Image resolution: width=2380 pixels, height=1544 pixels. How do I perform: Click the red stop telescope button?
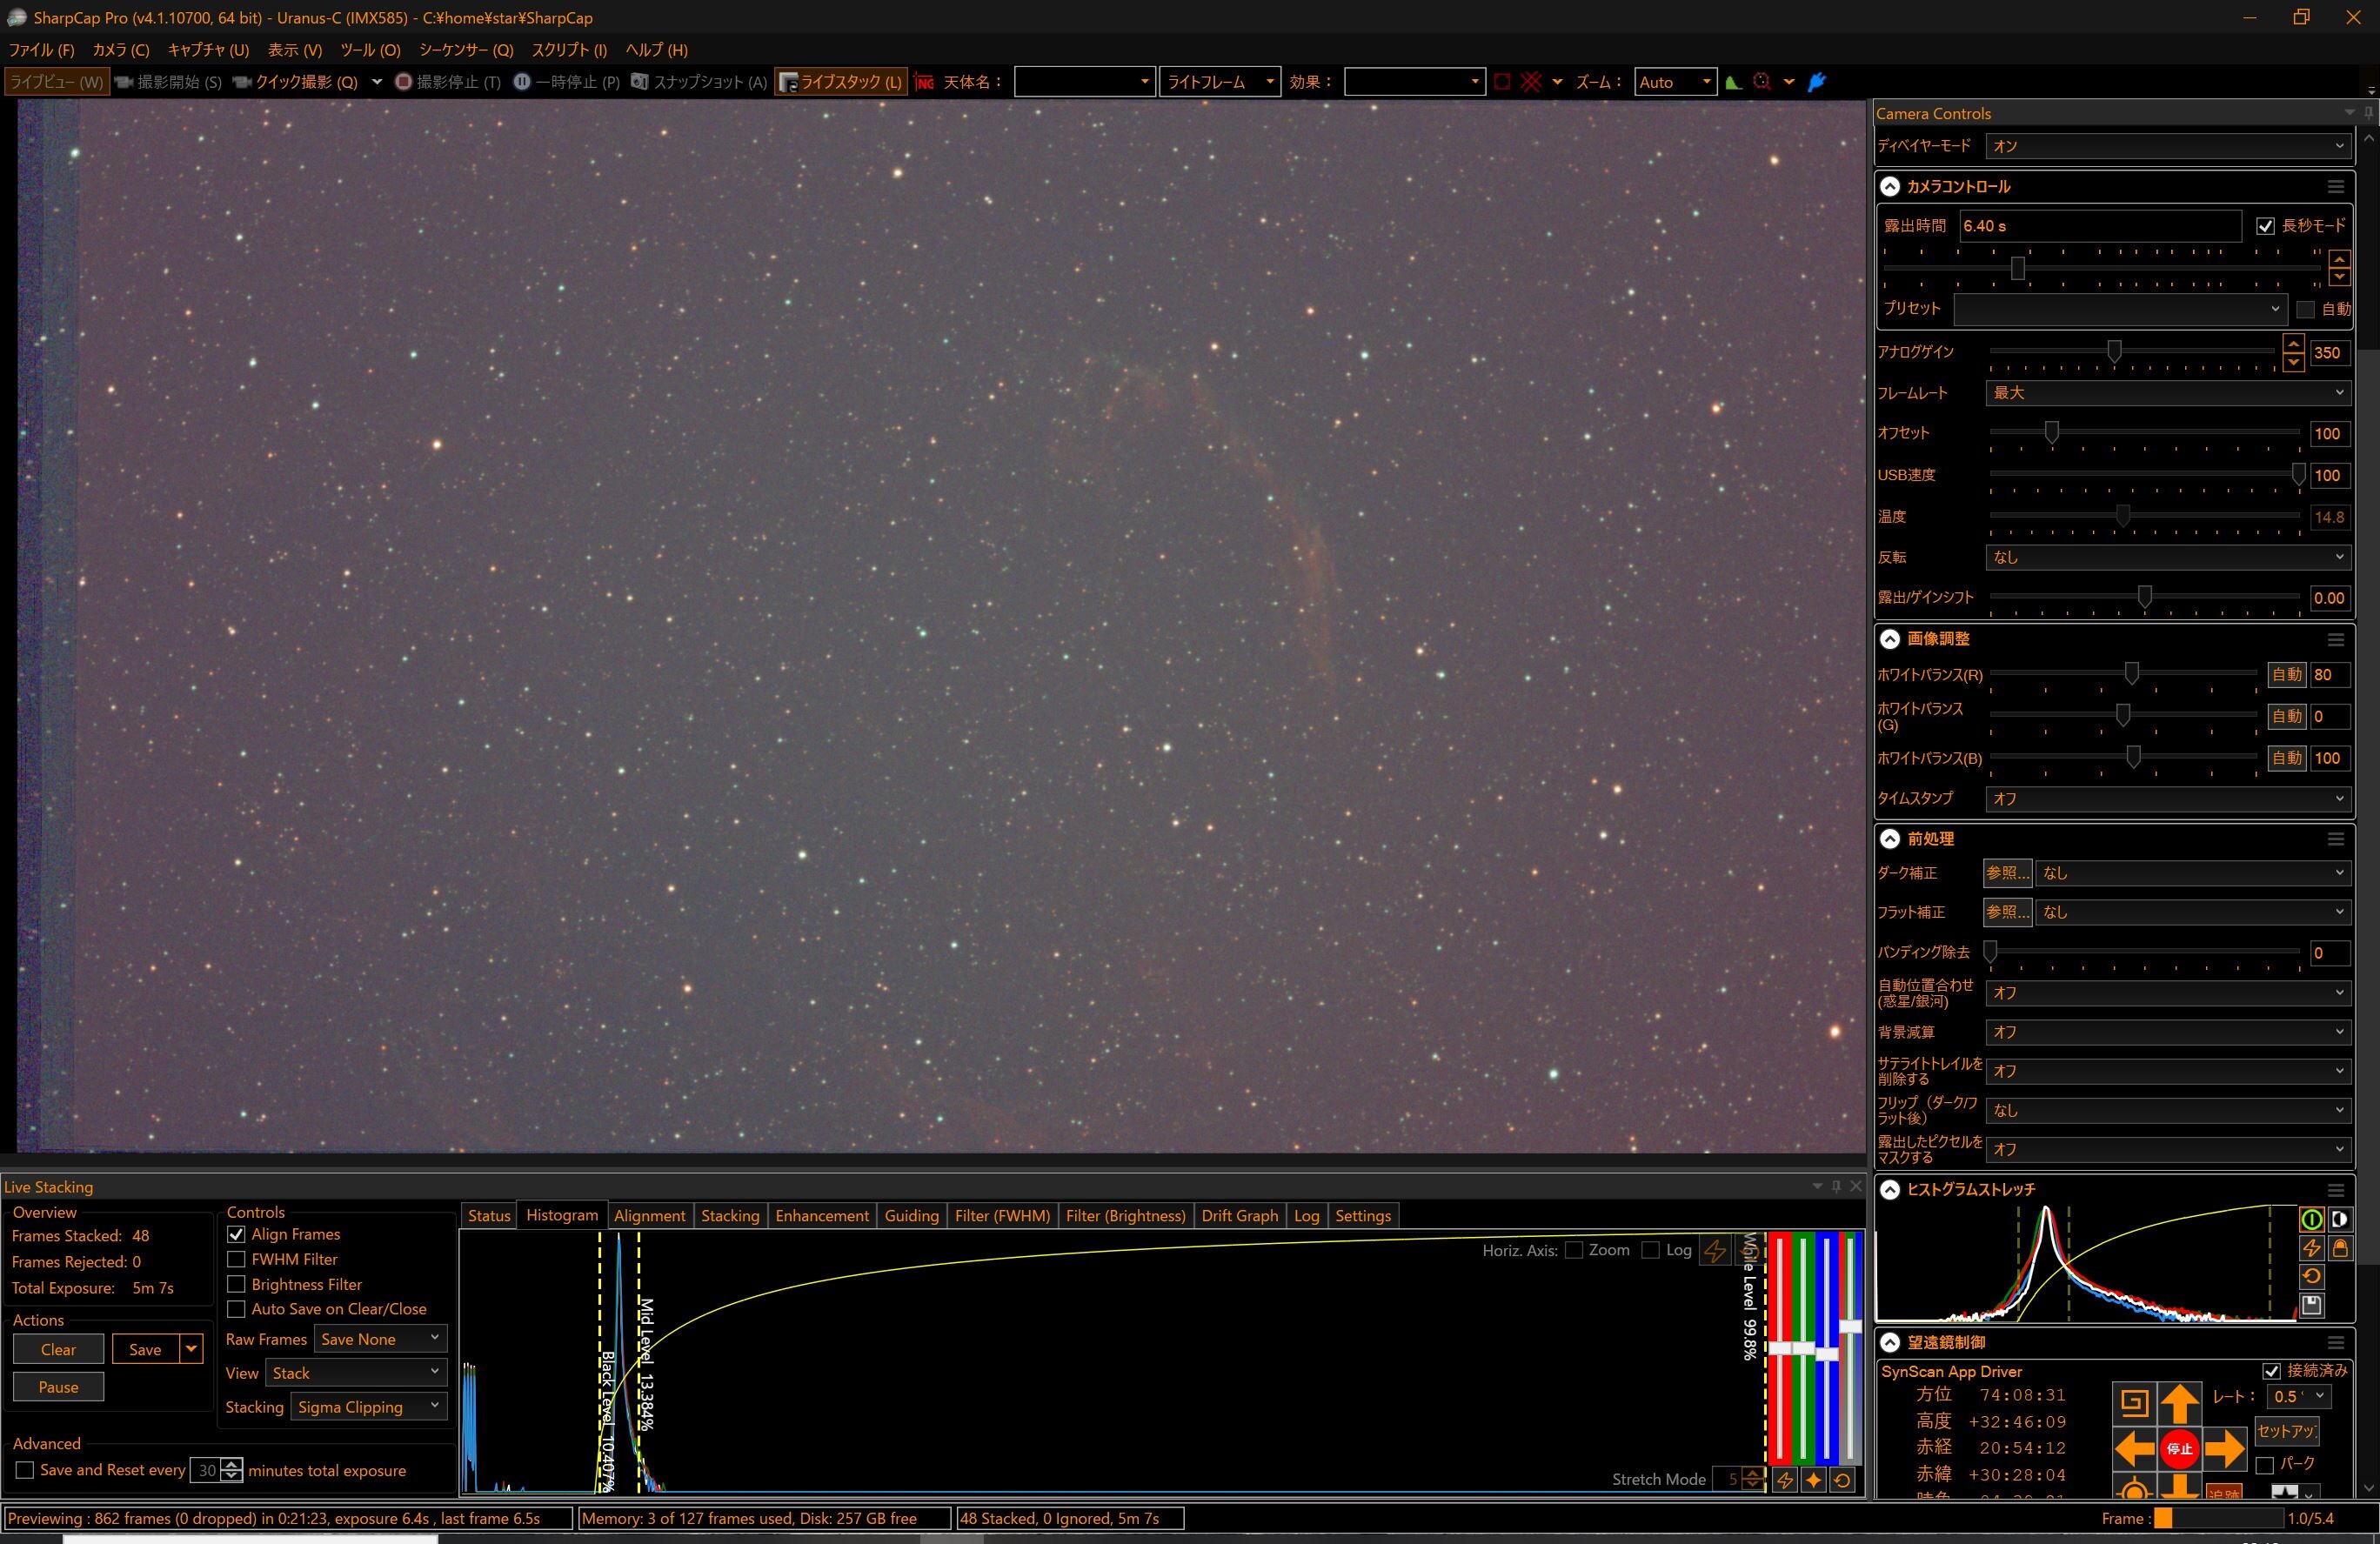coord(2179,1448)
